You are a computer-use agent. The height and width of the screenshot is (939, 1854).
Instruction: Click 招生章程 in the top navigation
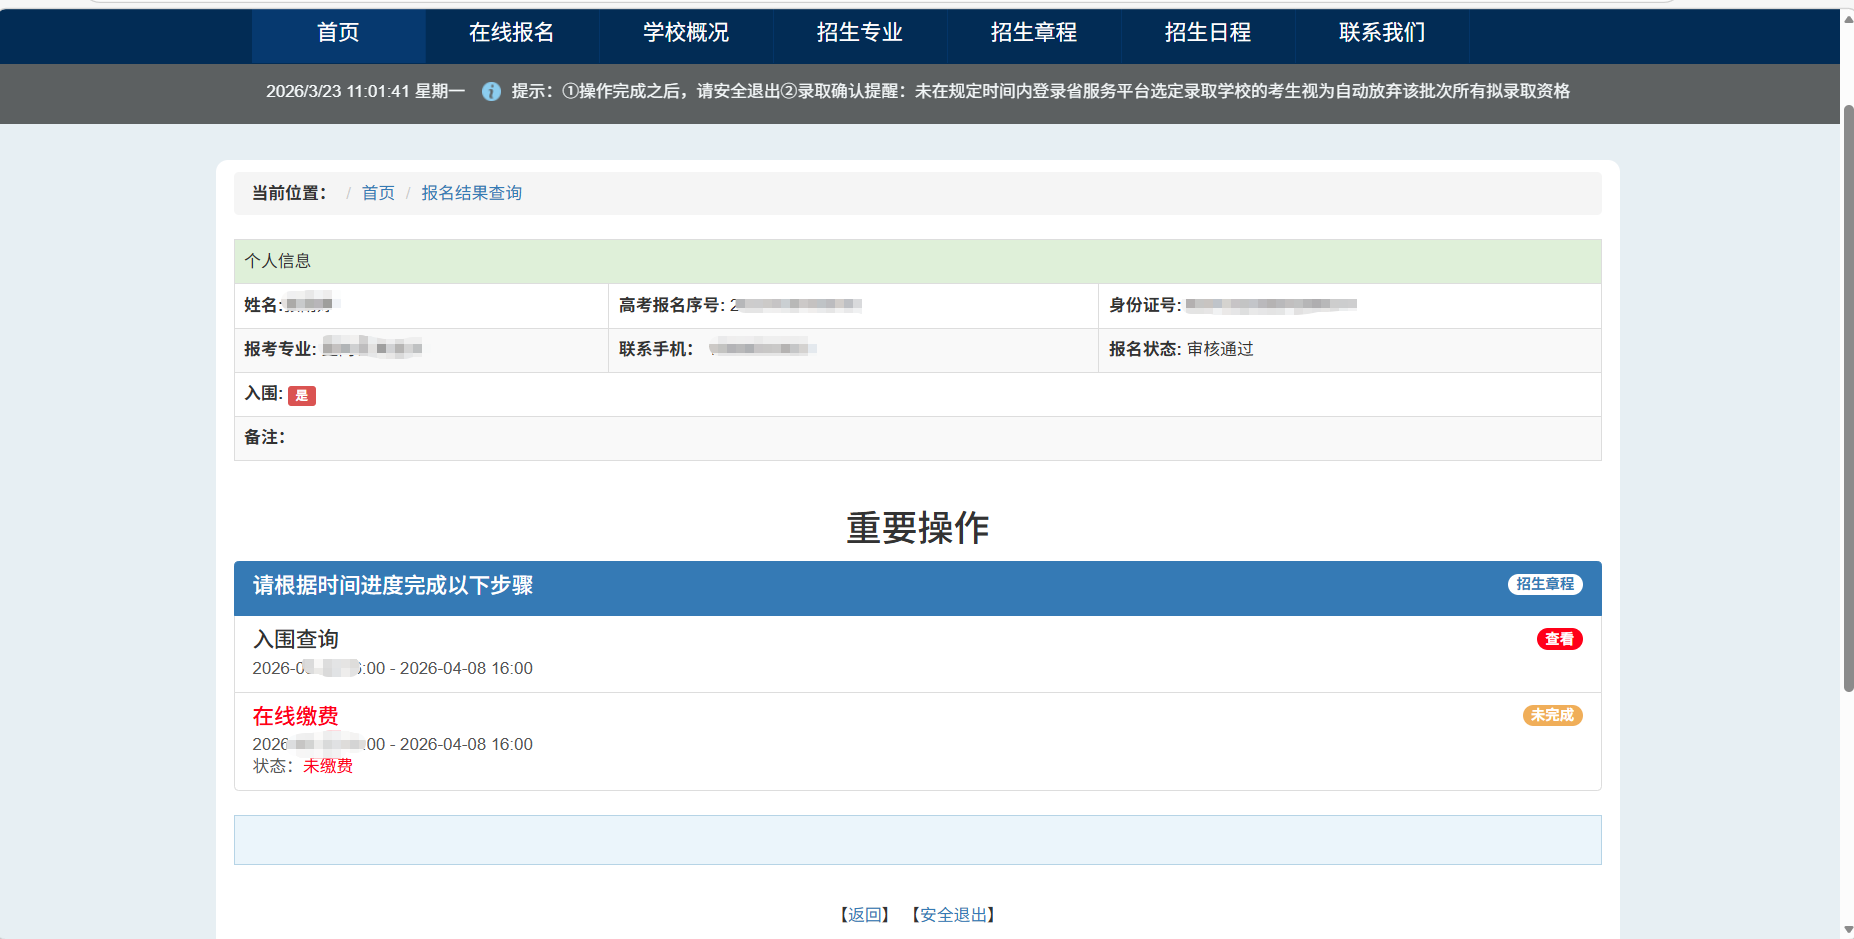click(x=1034, y=33)
